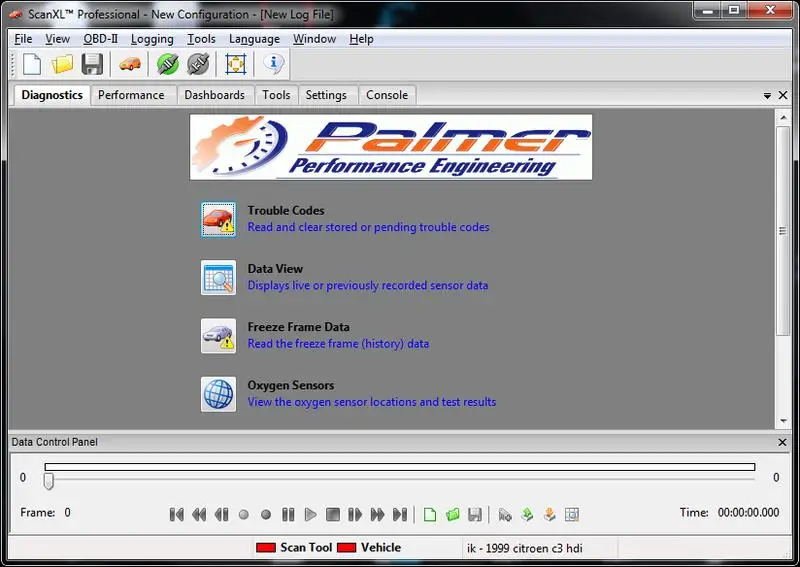Click the vertical scrollbar up arrow
This screenshot has height=567, width=800.
pyautogui.click(x=783, y=117)
